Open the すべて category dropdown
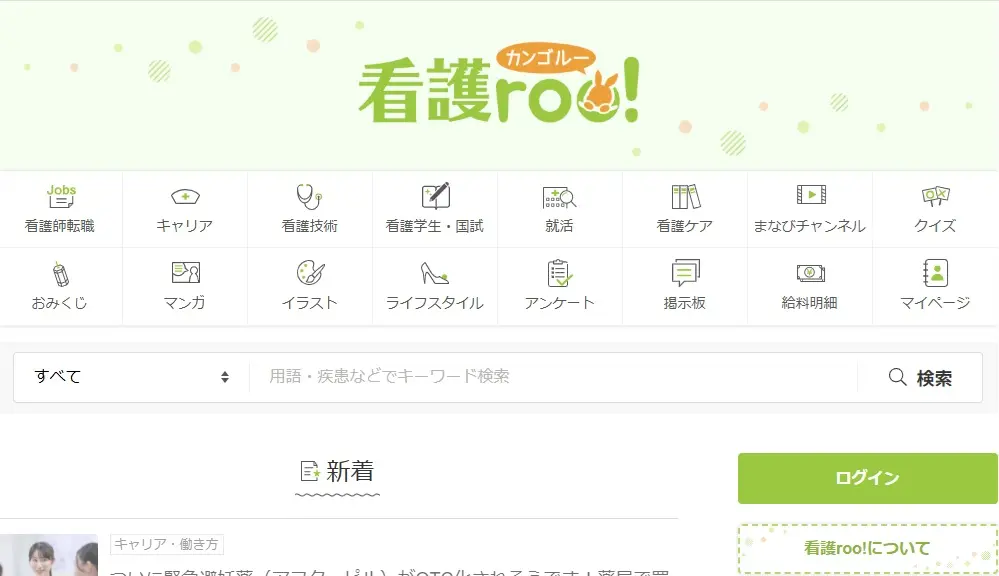The width and height of the screenshot is (999, 576). pyautogui.click(x=131, y=377)
